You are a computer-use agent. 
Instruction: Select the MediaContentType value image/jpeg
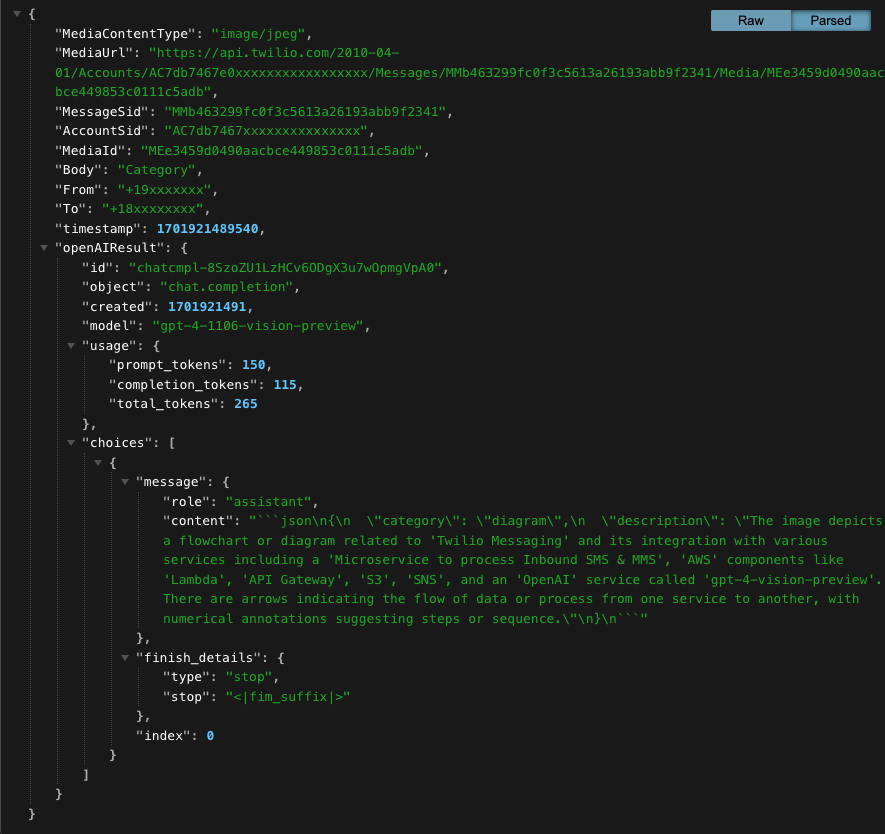(259, 34)
